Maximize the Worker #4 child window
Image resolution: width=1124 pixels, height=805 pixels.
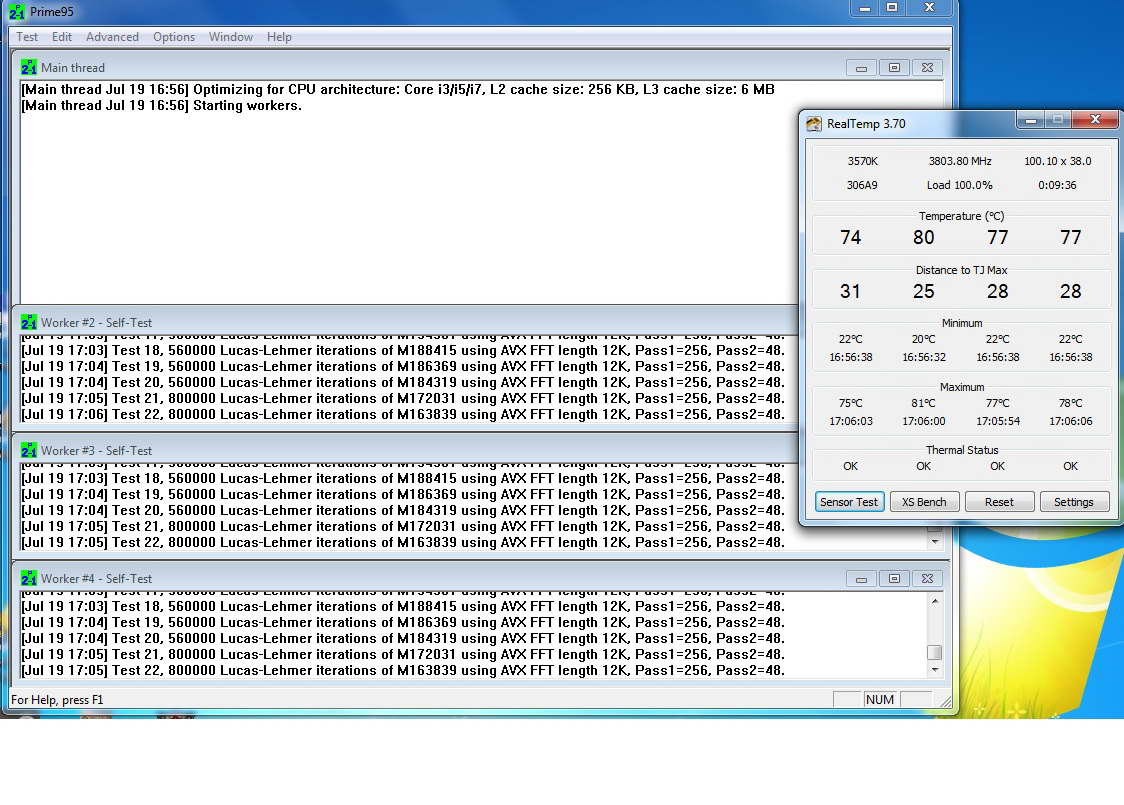tap(895, 579)
